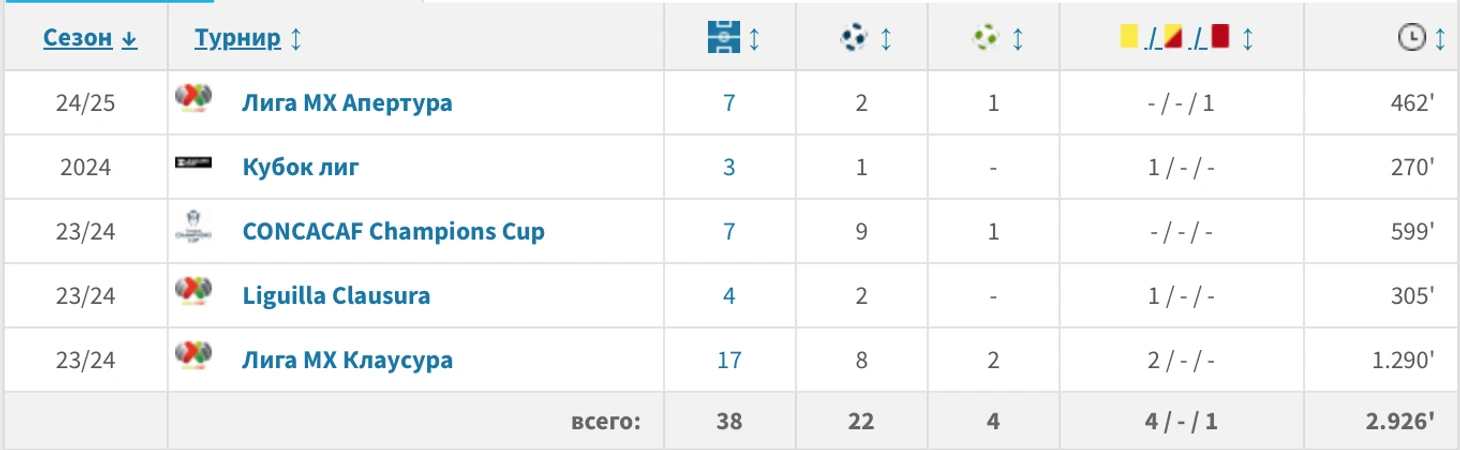Click 7 appearances in Апертура row

tap(729, 103)
